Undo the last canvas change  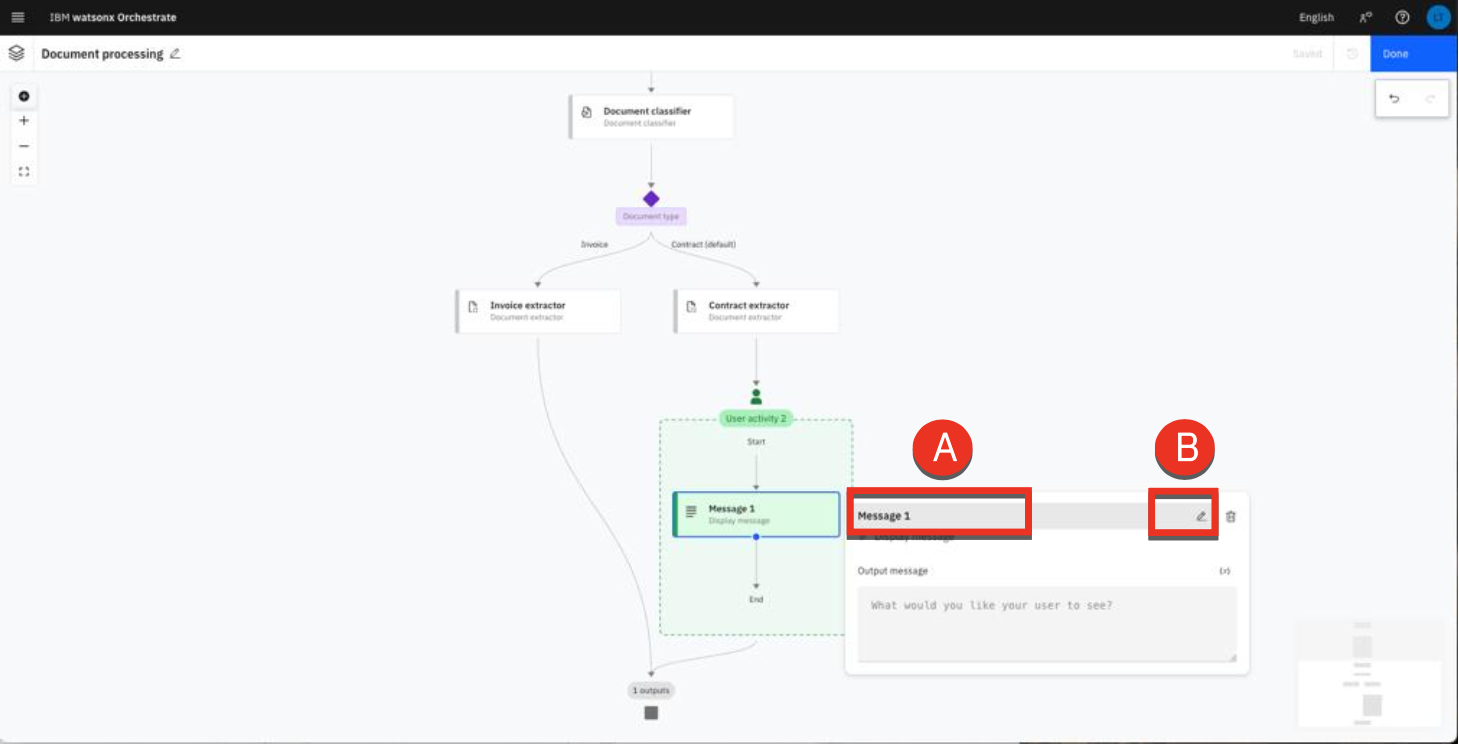point(1394,99)
